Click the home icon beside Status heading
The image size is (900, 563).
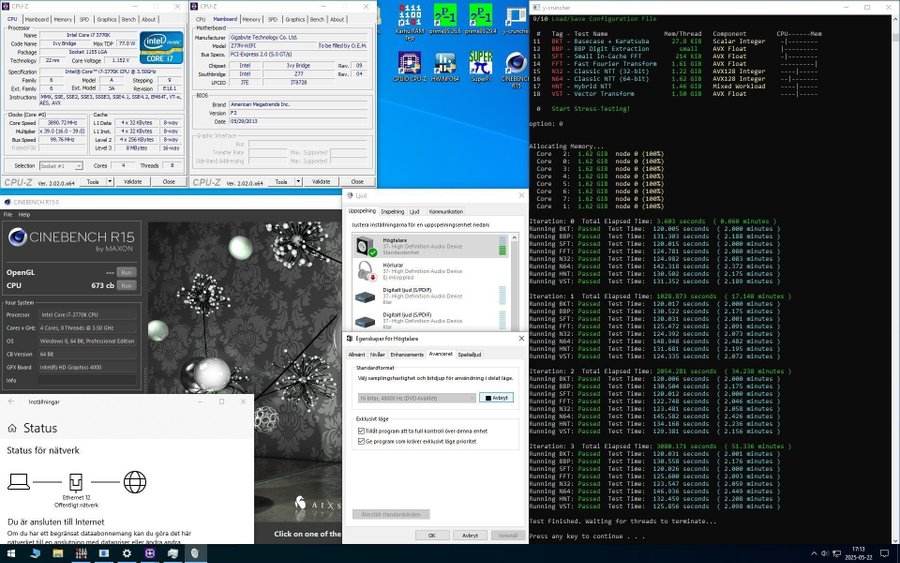pyautogui.click(x=12, y=428)
